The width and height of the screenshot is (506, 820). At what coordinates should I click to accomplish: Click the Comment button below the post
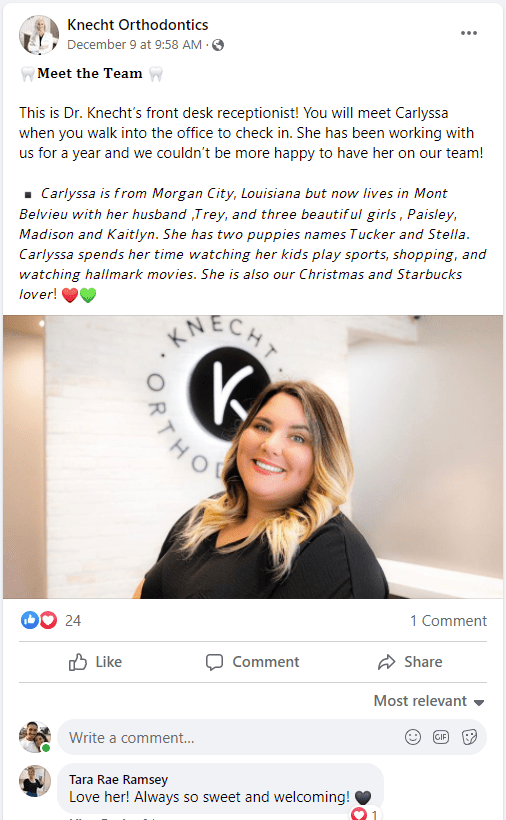[x=252, y=662]
